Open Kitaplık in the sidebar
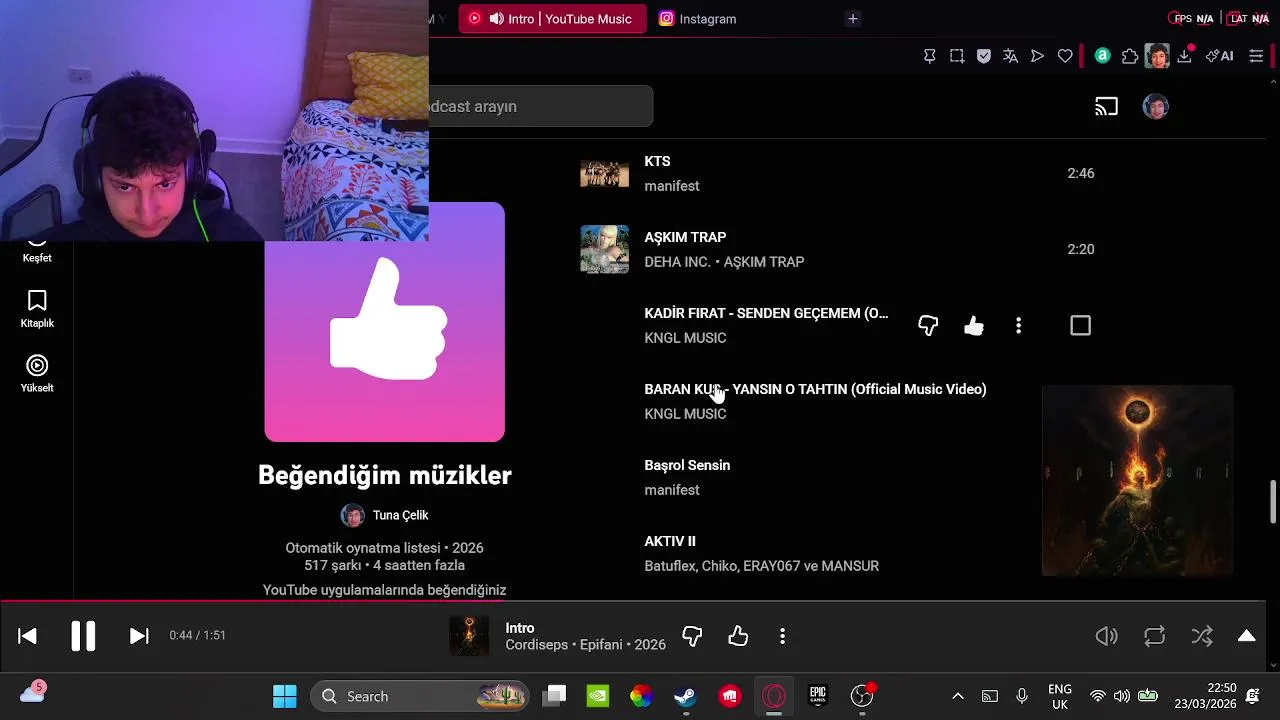 click(37, 309)
